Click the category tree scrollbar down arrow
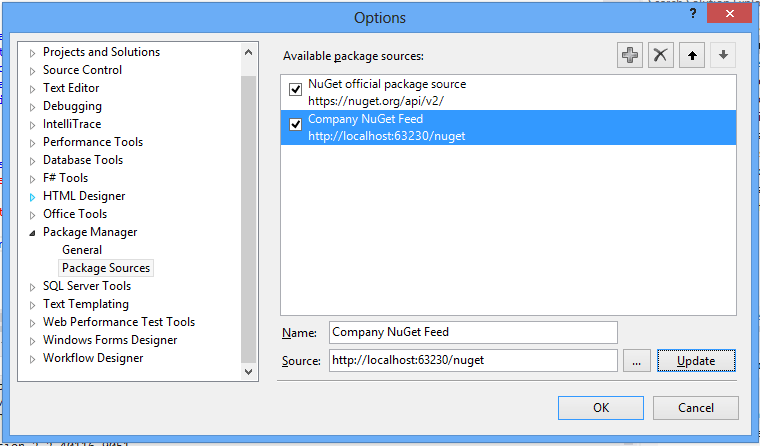Screen dimensions: 760x446 (x=250, y=370)
